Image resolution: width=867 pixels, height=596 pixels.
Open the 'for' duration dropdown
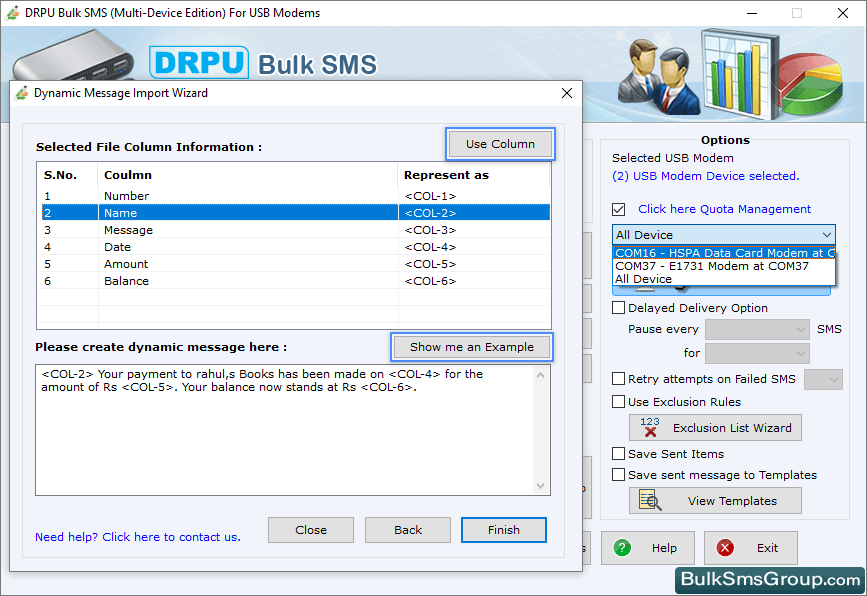[757, 353]
